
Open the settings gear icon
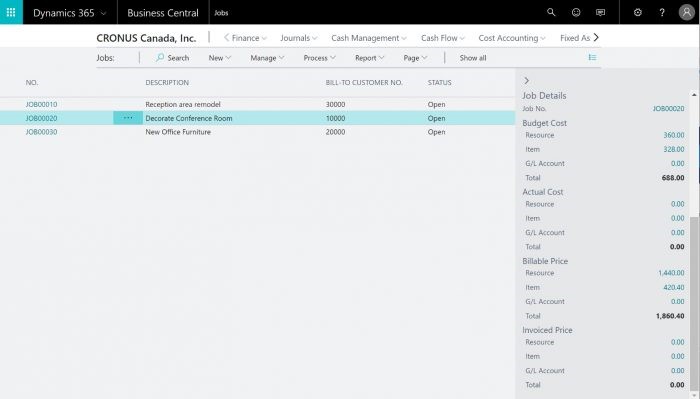pyautogui.click(x=638, y=12)
